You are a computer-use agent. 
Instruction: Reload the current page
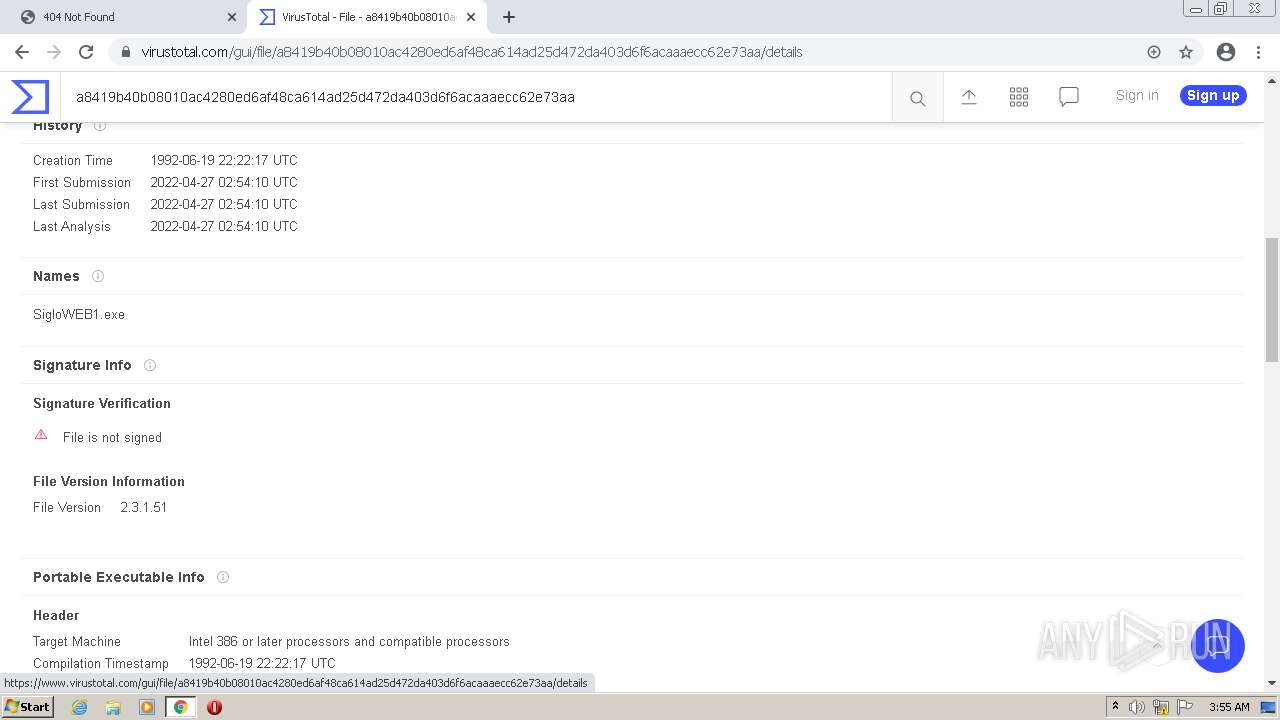pos(86,52)
